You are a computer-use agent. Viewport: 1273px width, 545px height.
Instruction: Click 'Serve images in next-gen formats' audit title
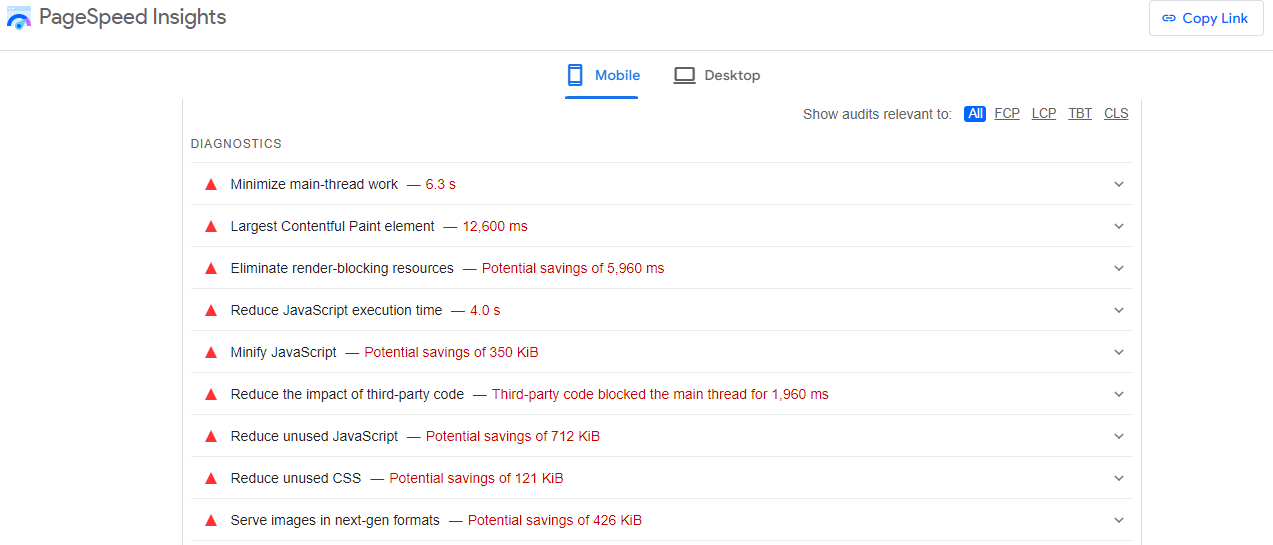[x=335, y=520]
